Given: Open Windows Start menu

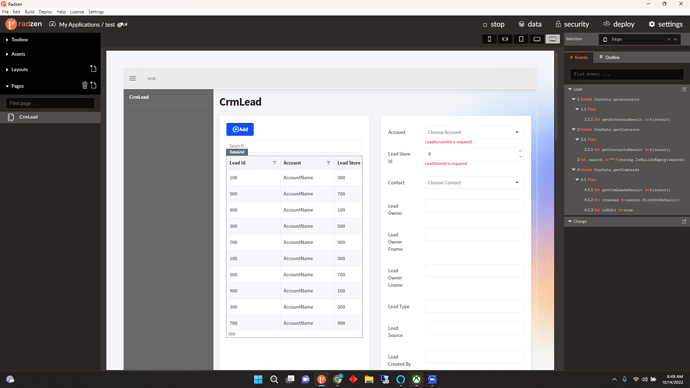Looking at the screenshot, I should point(258,379).
